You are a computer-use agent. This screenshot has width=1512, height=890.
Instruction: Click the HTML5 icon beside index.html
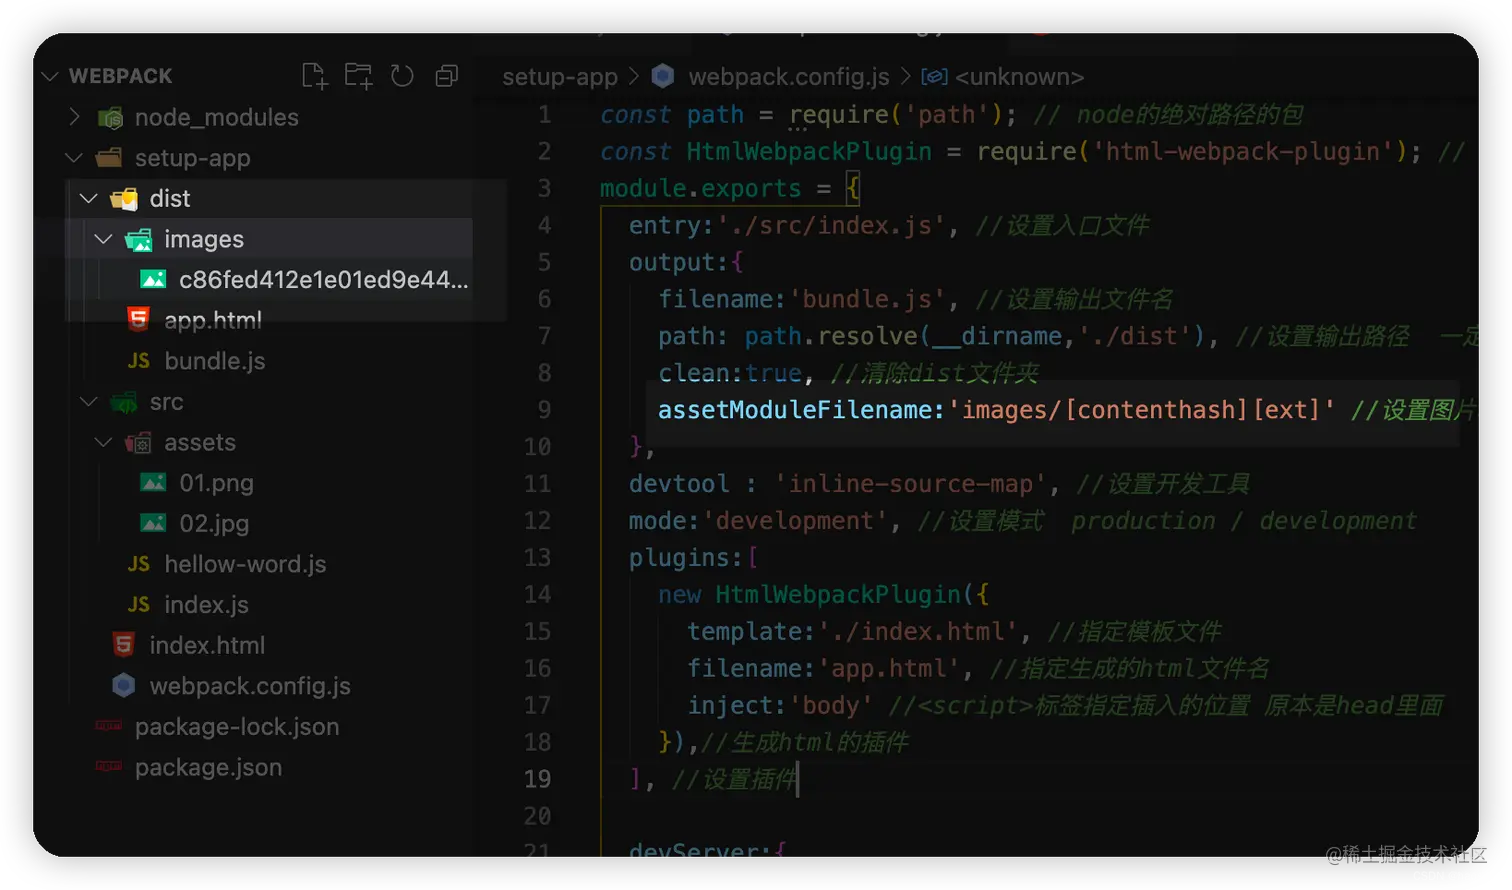(123, 645)
